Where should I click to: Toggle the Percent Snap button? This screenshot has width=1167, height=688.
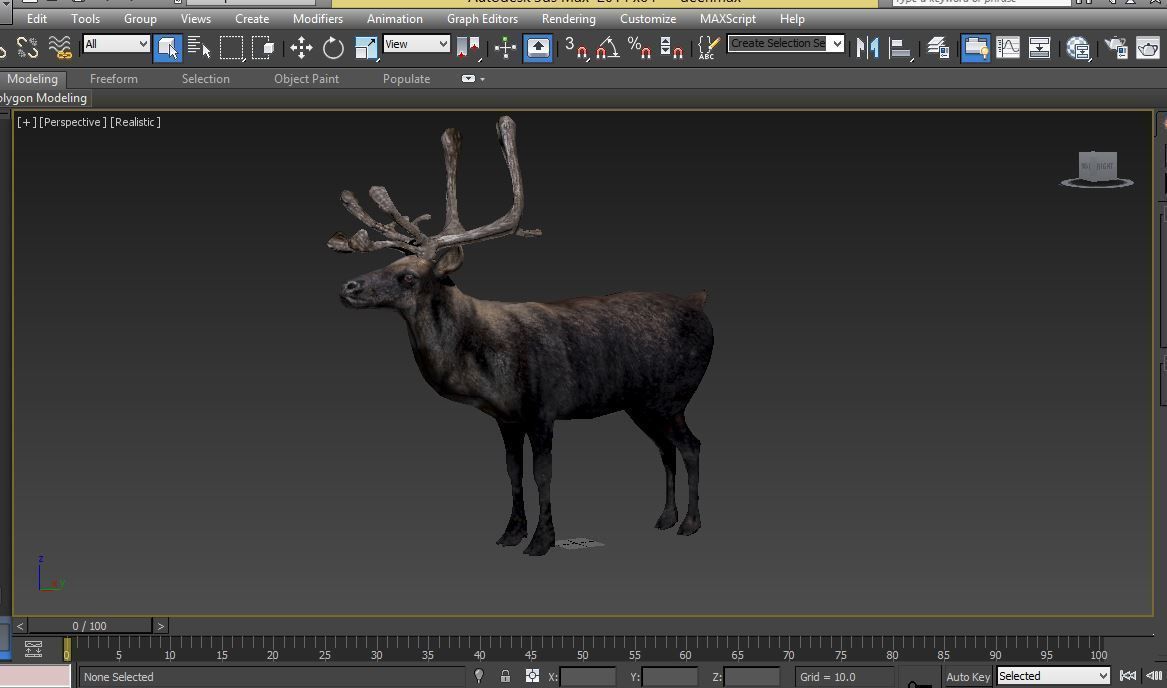tap(639, 48)
